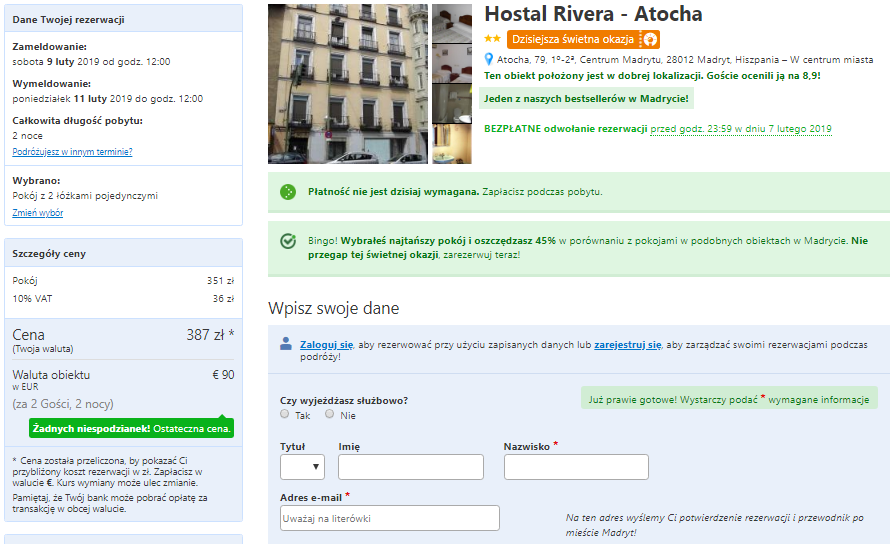Viewport: 894px width, 544px height.
Task: Focus the Adres e-mail field
Action: 389,518
